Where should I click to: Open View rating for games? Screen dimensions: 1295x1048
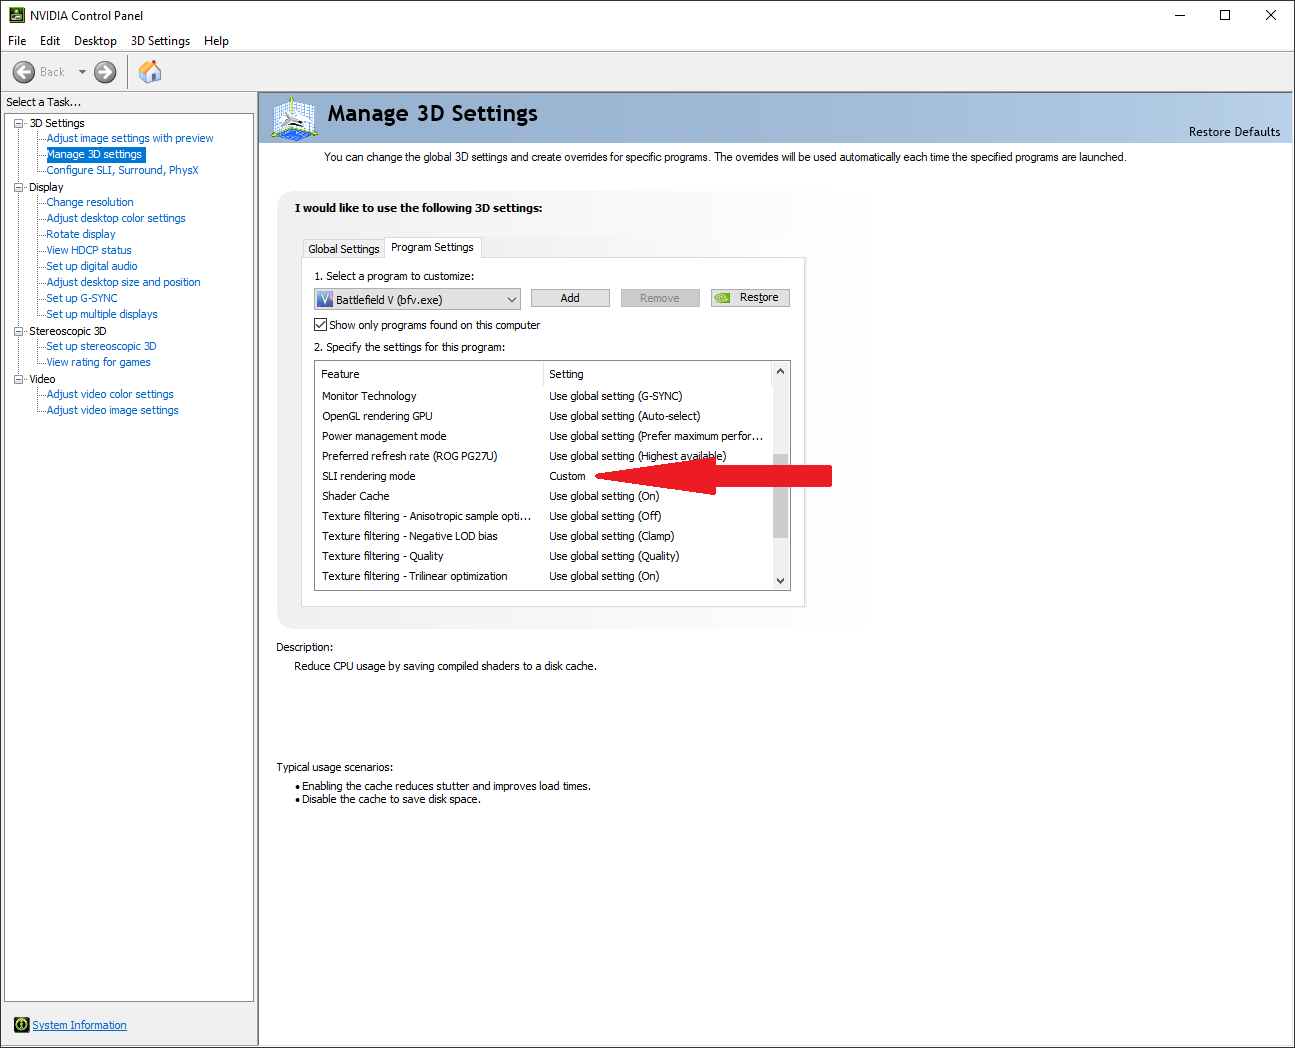(x=98, y=362)
